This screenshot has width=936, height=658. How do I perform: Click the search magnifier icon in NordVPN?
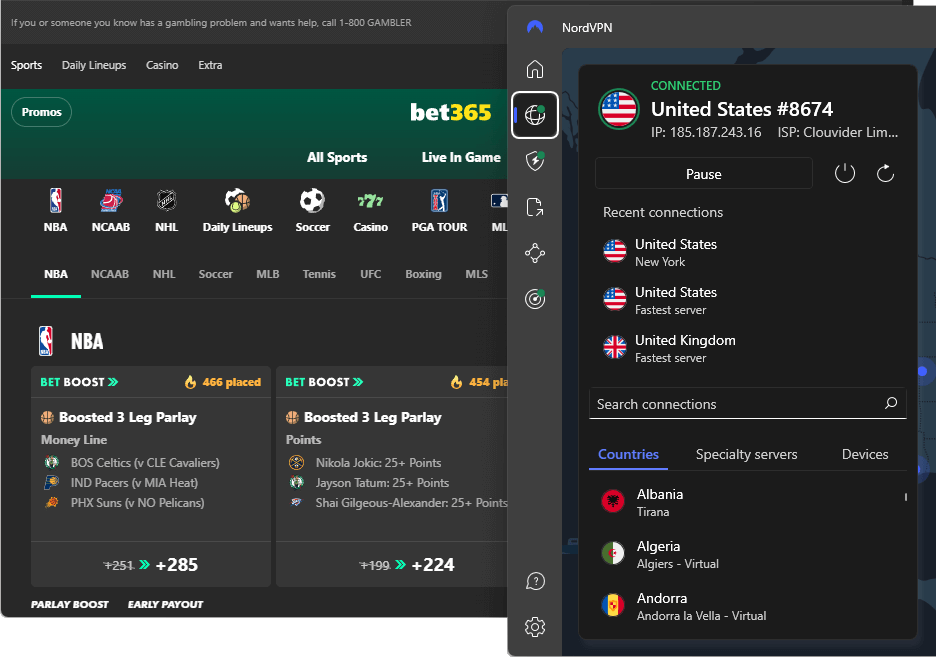(891, 403)
